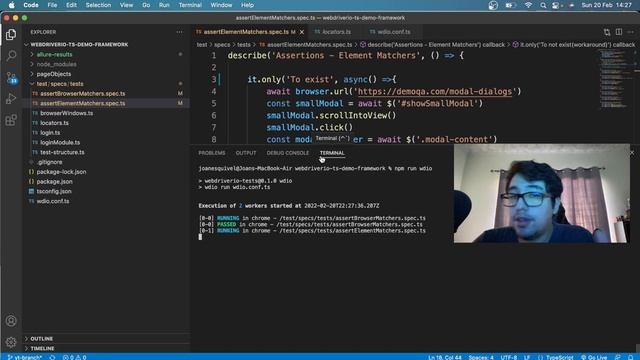Open login.ts file
640x360 pixels.
click(x=50, y=133)
